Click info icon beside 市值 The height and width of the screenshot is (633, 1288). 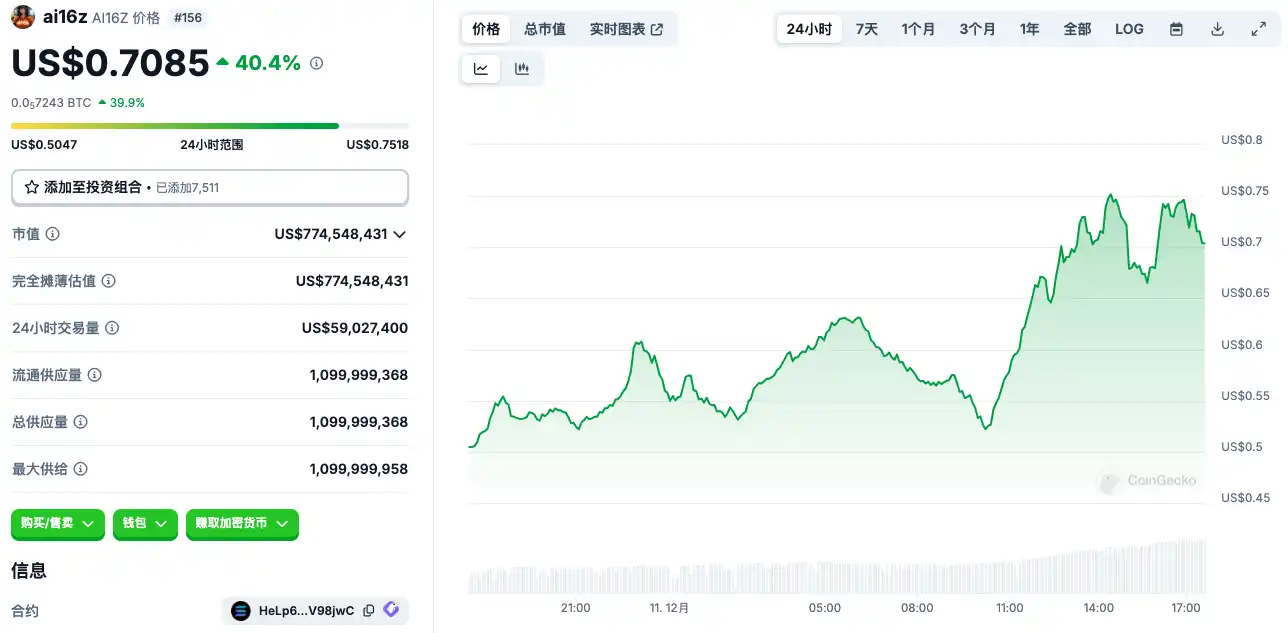tap(53, 234)
